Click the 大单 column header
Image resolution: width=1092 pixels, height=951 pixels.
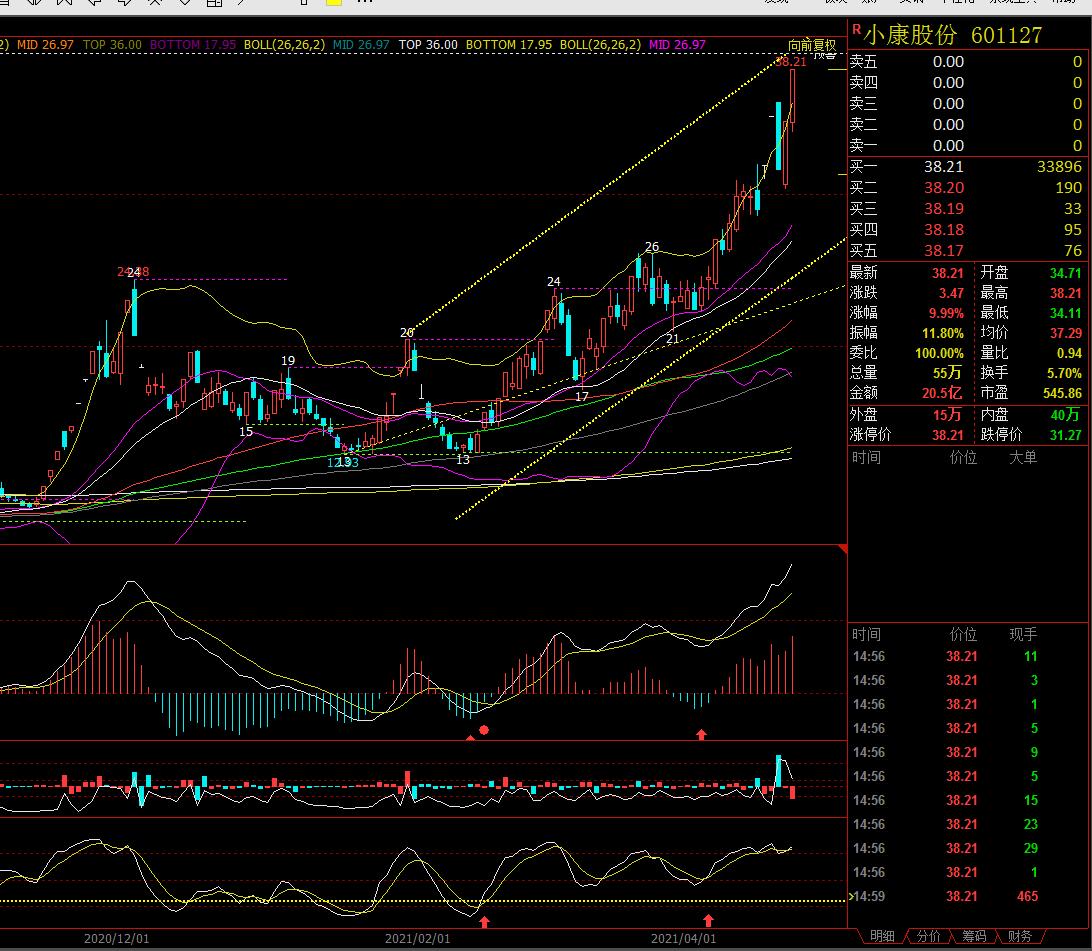(1023, 457)
